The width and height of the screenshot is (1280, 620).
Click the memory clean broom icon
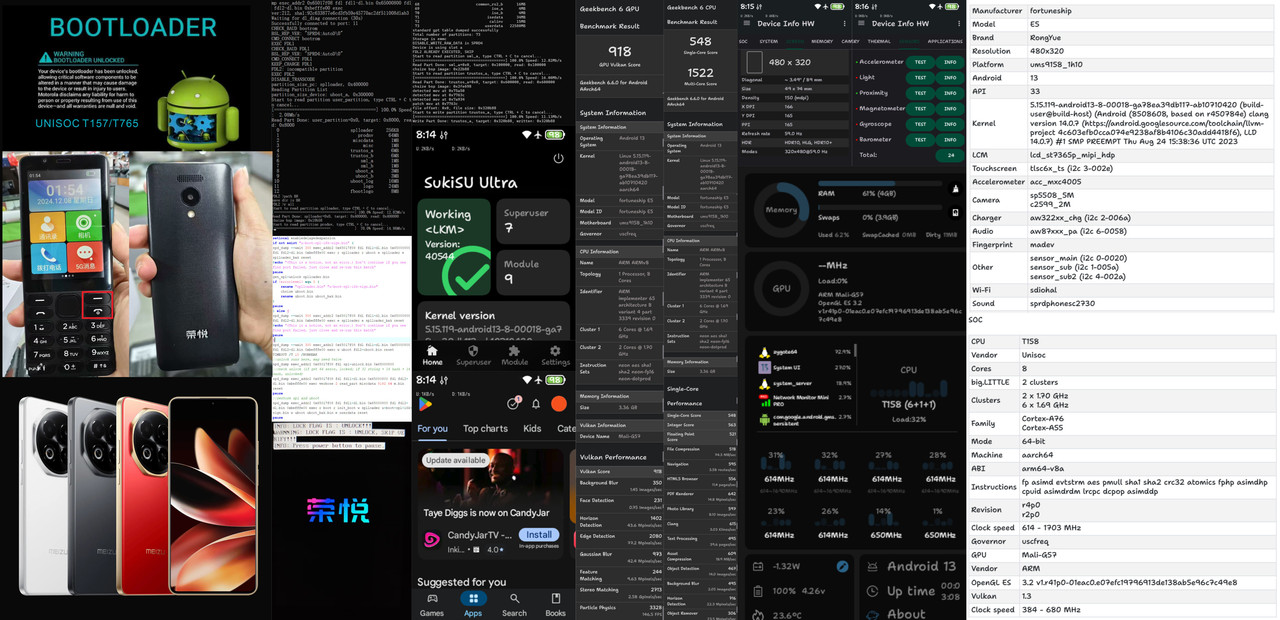coord(953,188)
